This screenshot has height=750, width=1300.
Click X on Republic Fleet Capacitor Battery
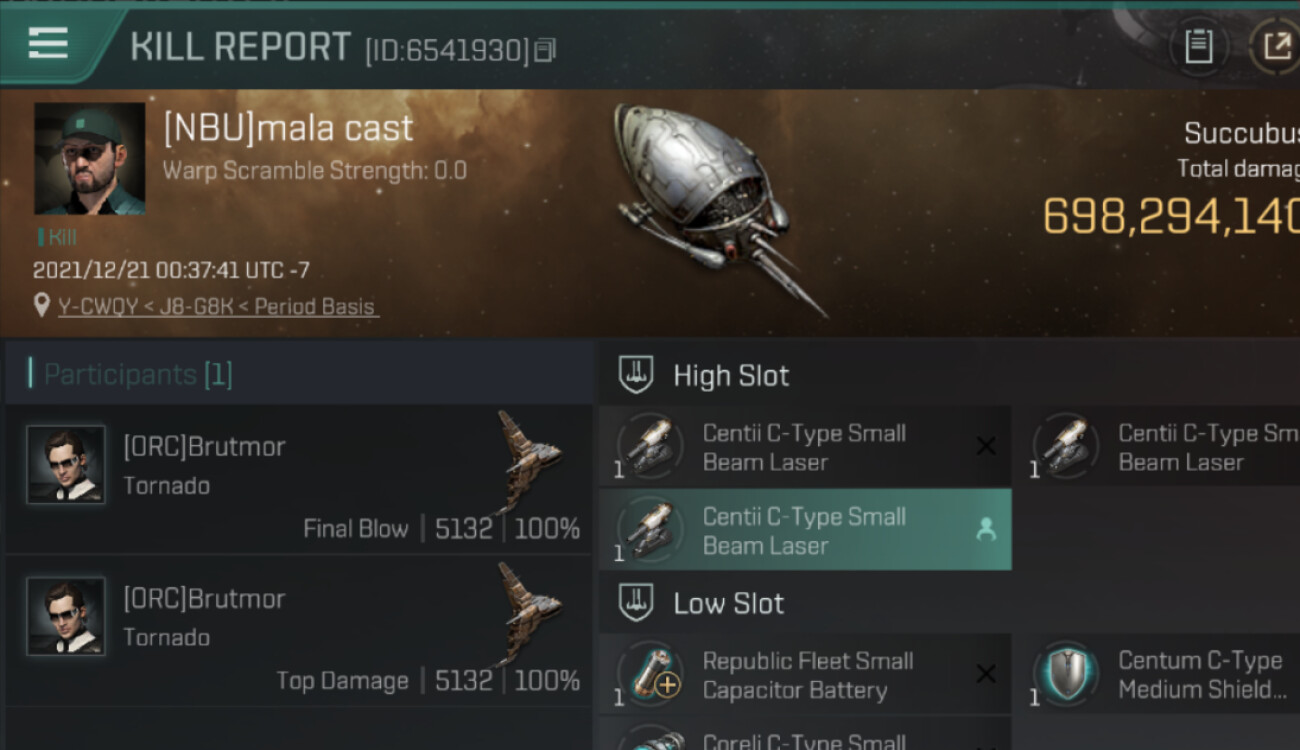985,674
